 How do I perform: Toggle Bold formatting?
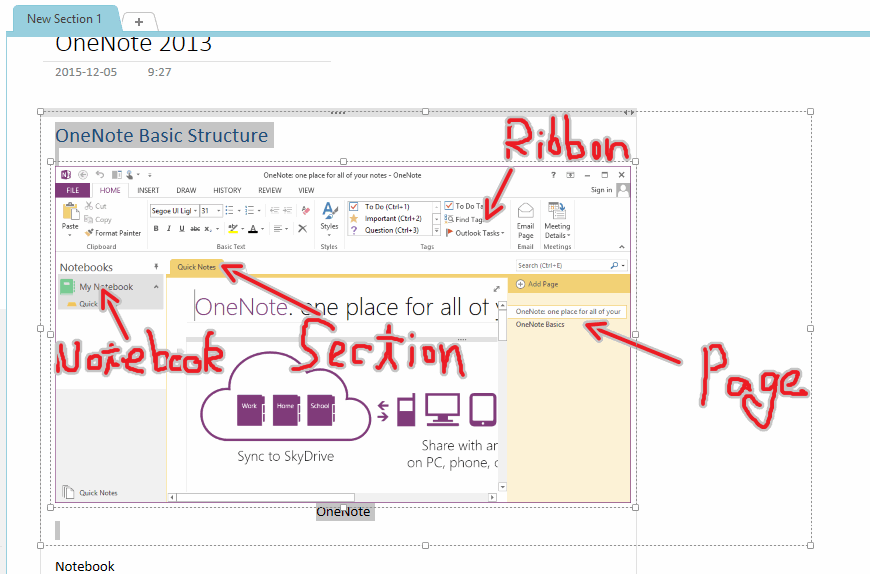pyautogui.click(x=156, y=228)
